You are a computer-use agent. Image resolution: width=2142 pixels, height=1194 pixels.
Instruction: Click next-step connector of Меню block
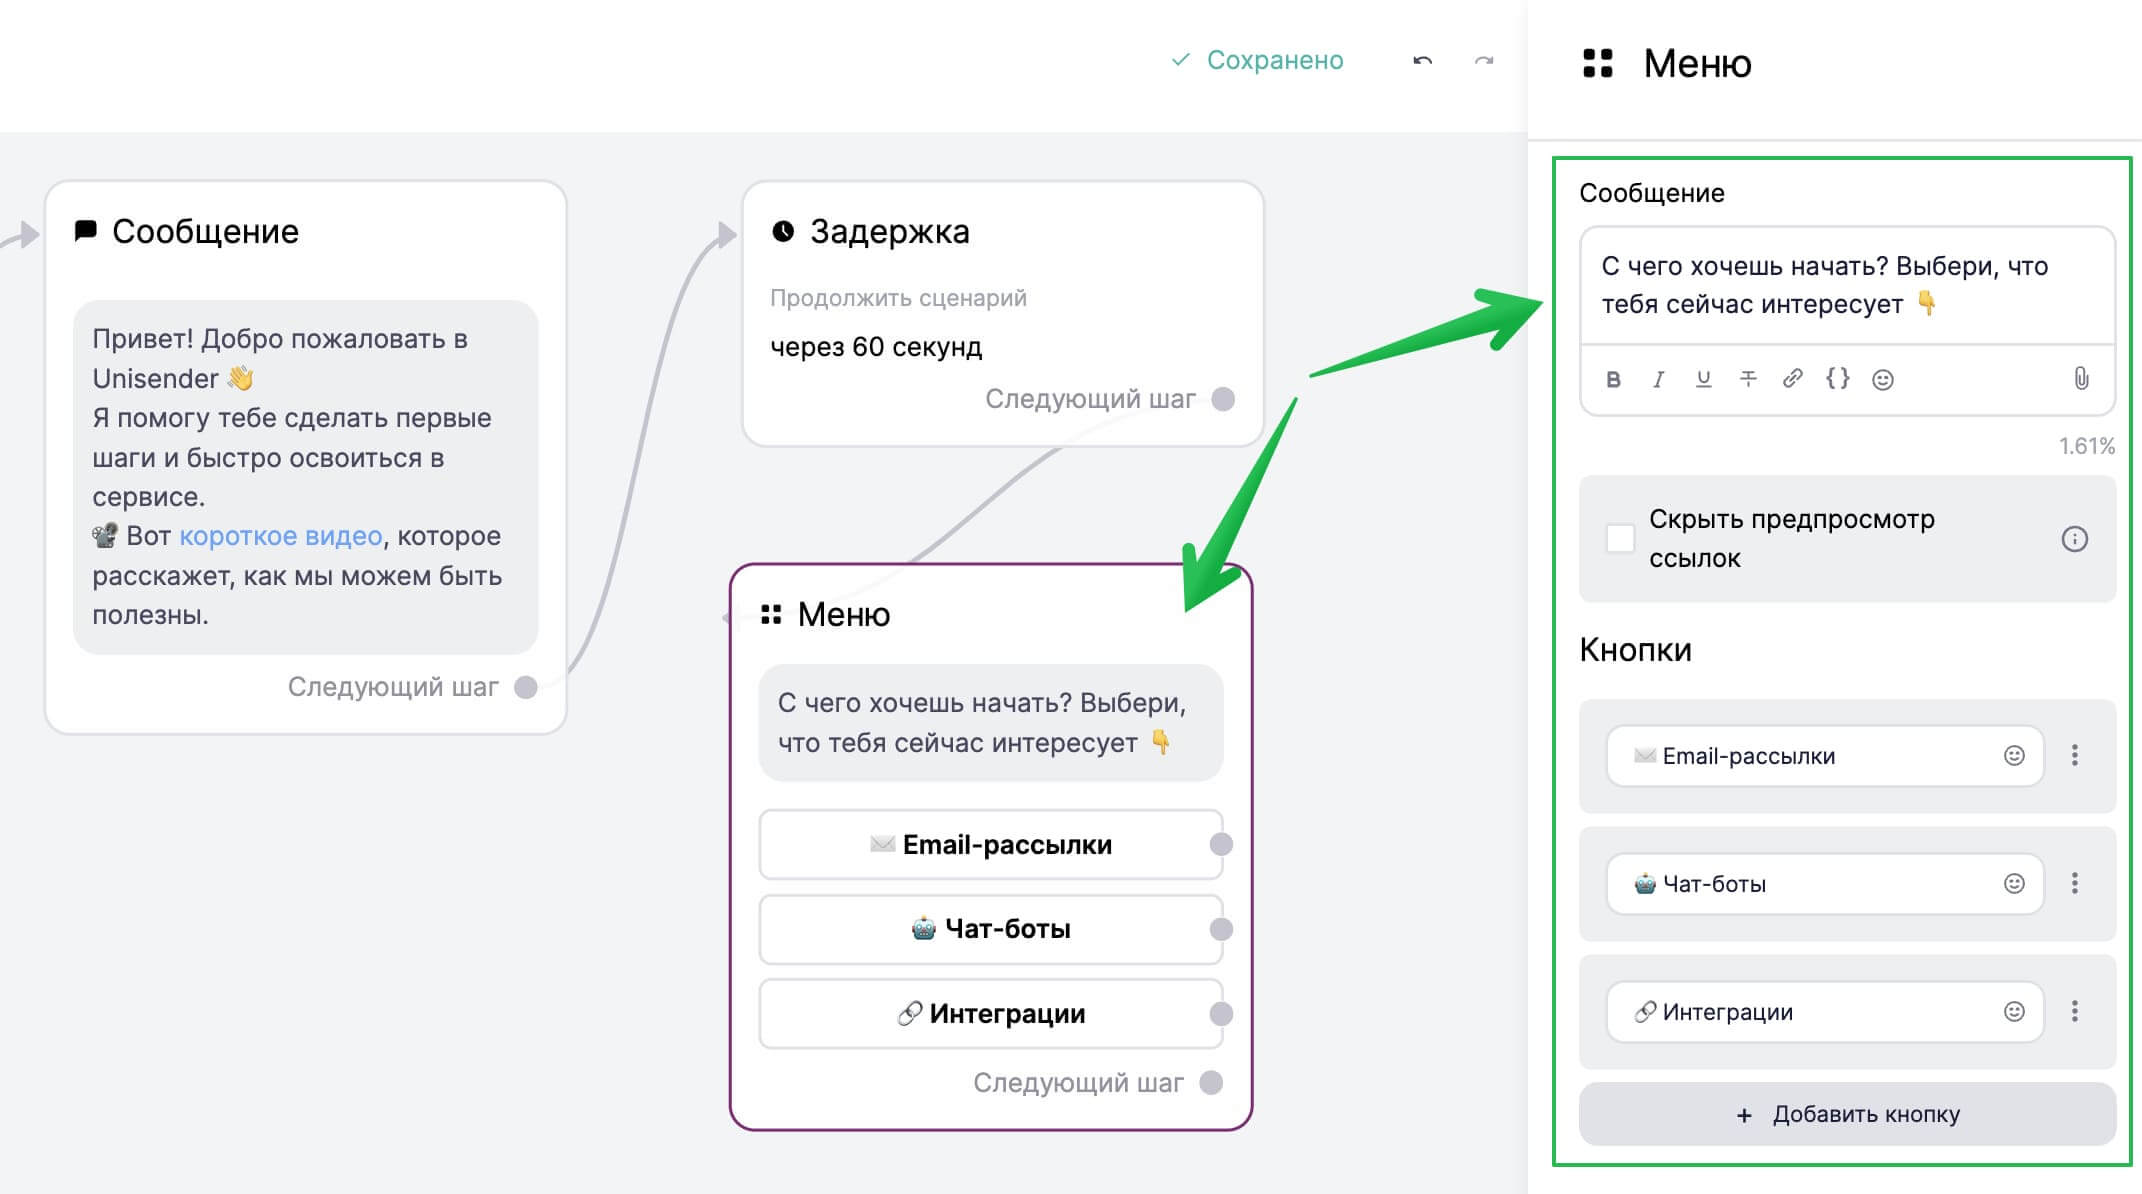click(1211, 1083)
